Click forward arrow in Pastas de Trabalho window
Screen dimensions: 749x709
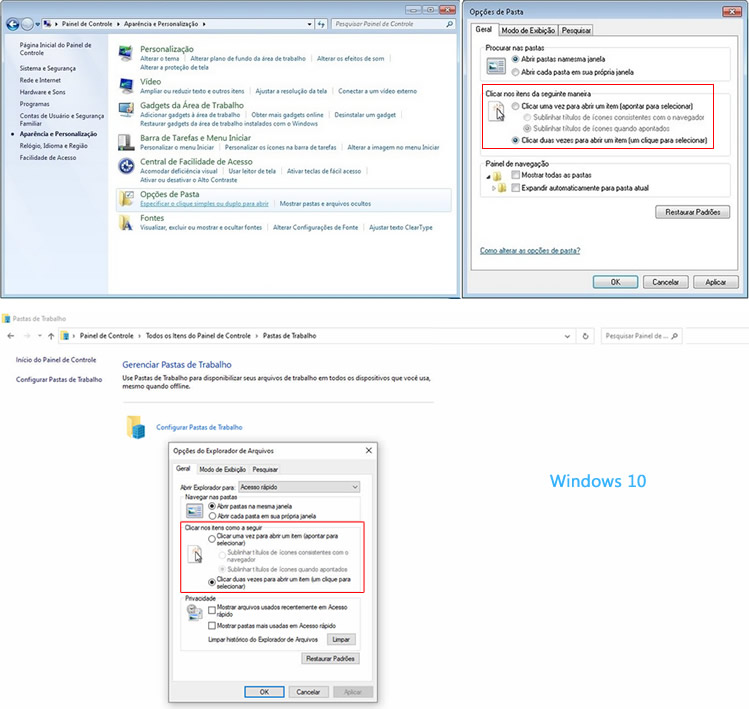tap(27, 336)
